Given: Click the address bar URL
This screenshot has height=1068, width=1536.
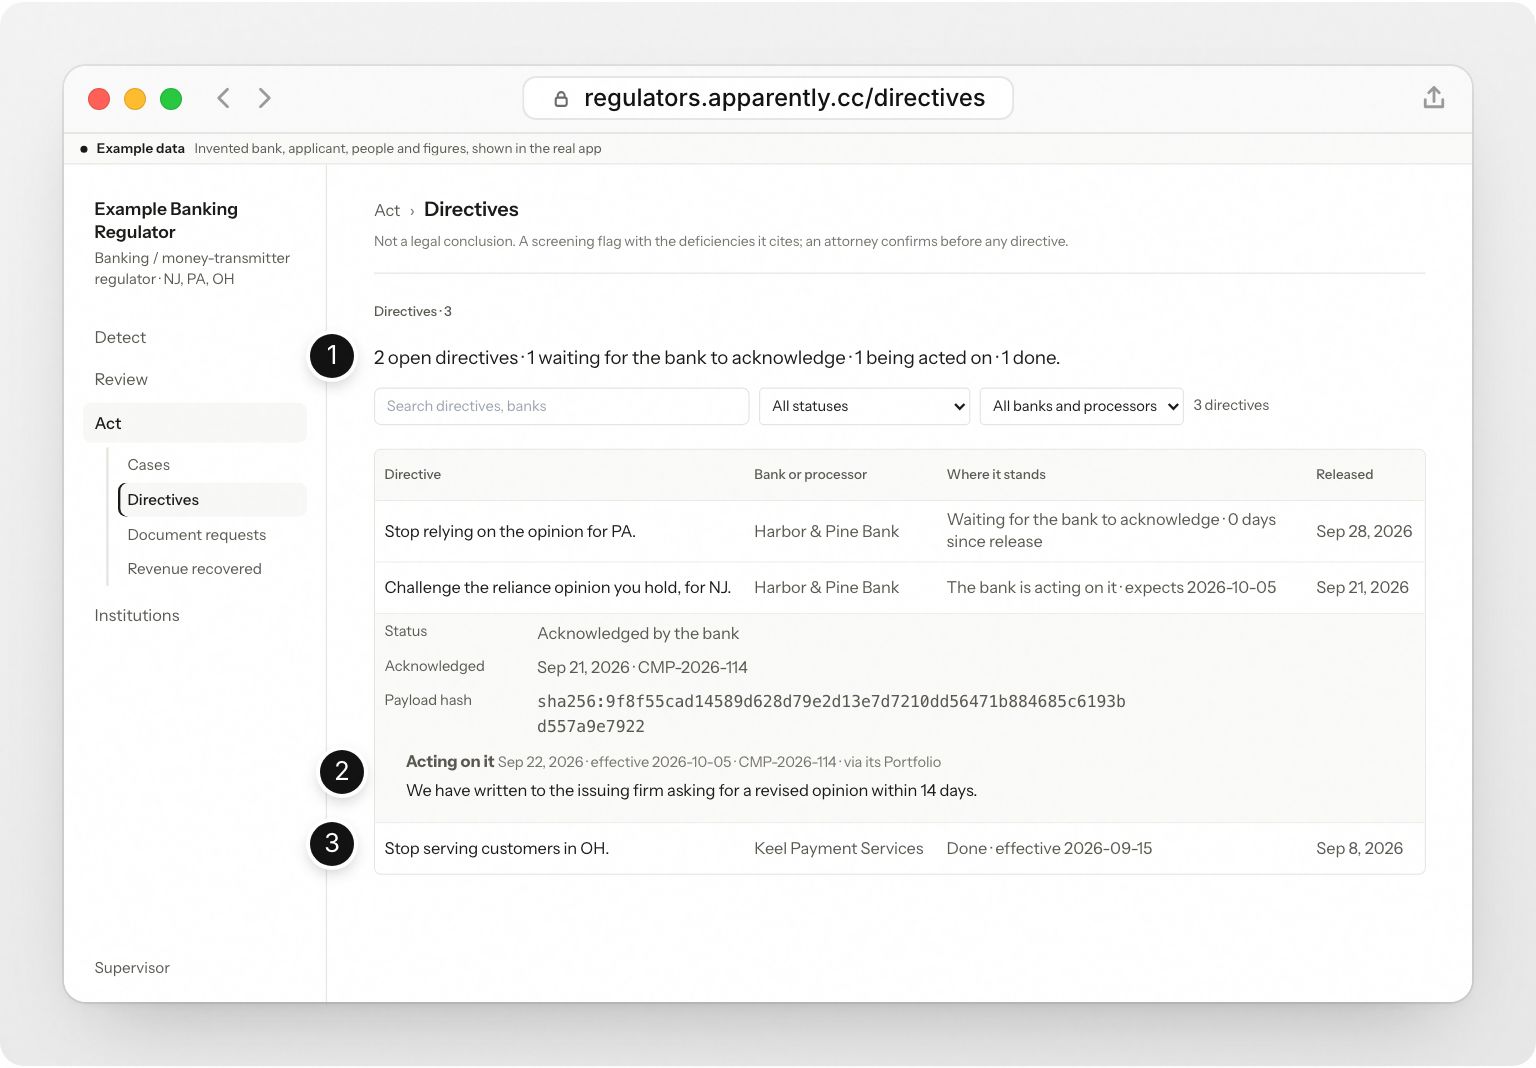Looking at the screenshot, I should 784,98.
